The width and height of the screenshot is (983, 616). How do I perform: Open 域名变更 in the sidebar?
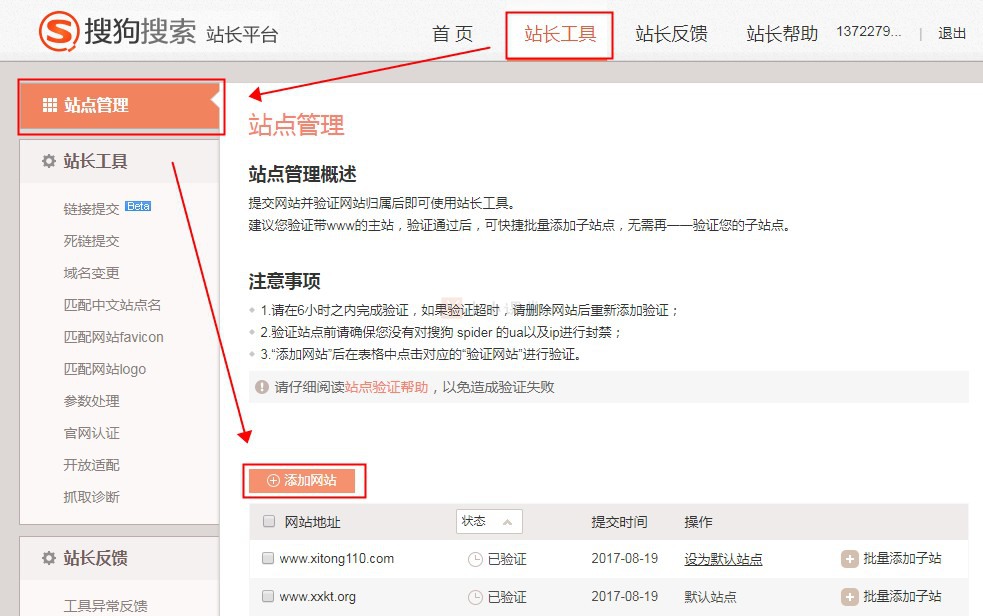point(91,273)
